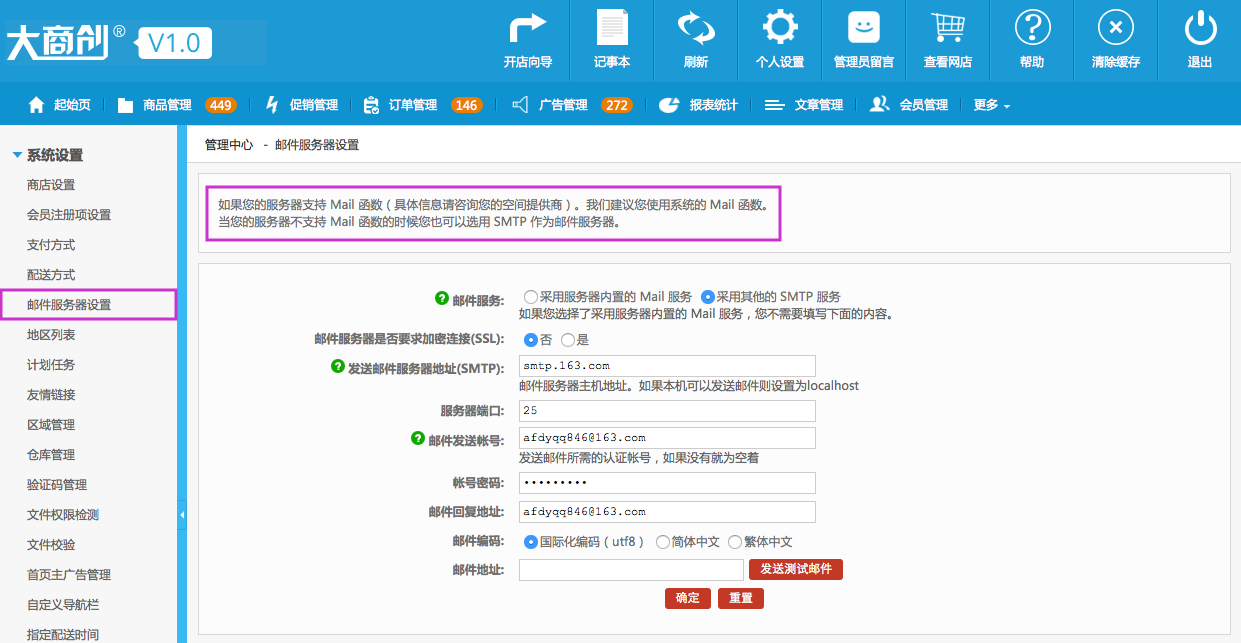Click the 清除缓存 X circle icon
Screen dimensions: 1241x643
tap(1116, 27)
